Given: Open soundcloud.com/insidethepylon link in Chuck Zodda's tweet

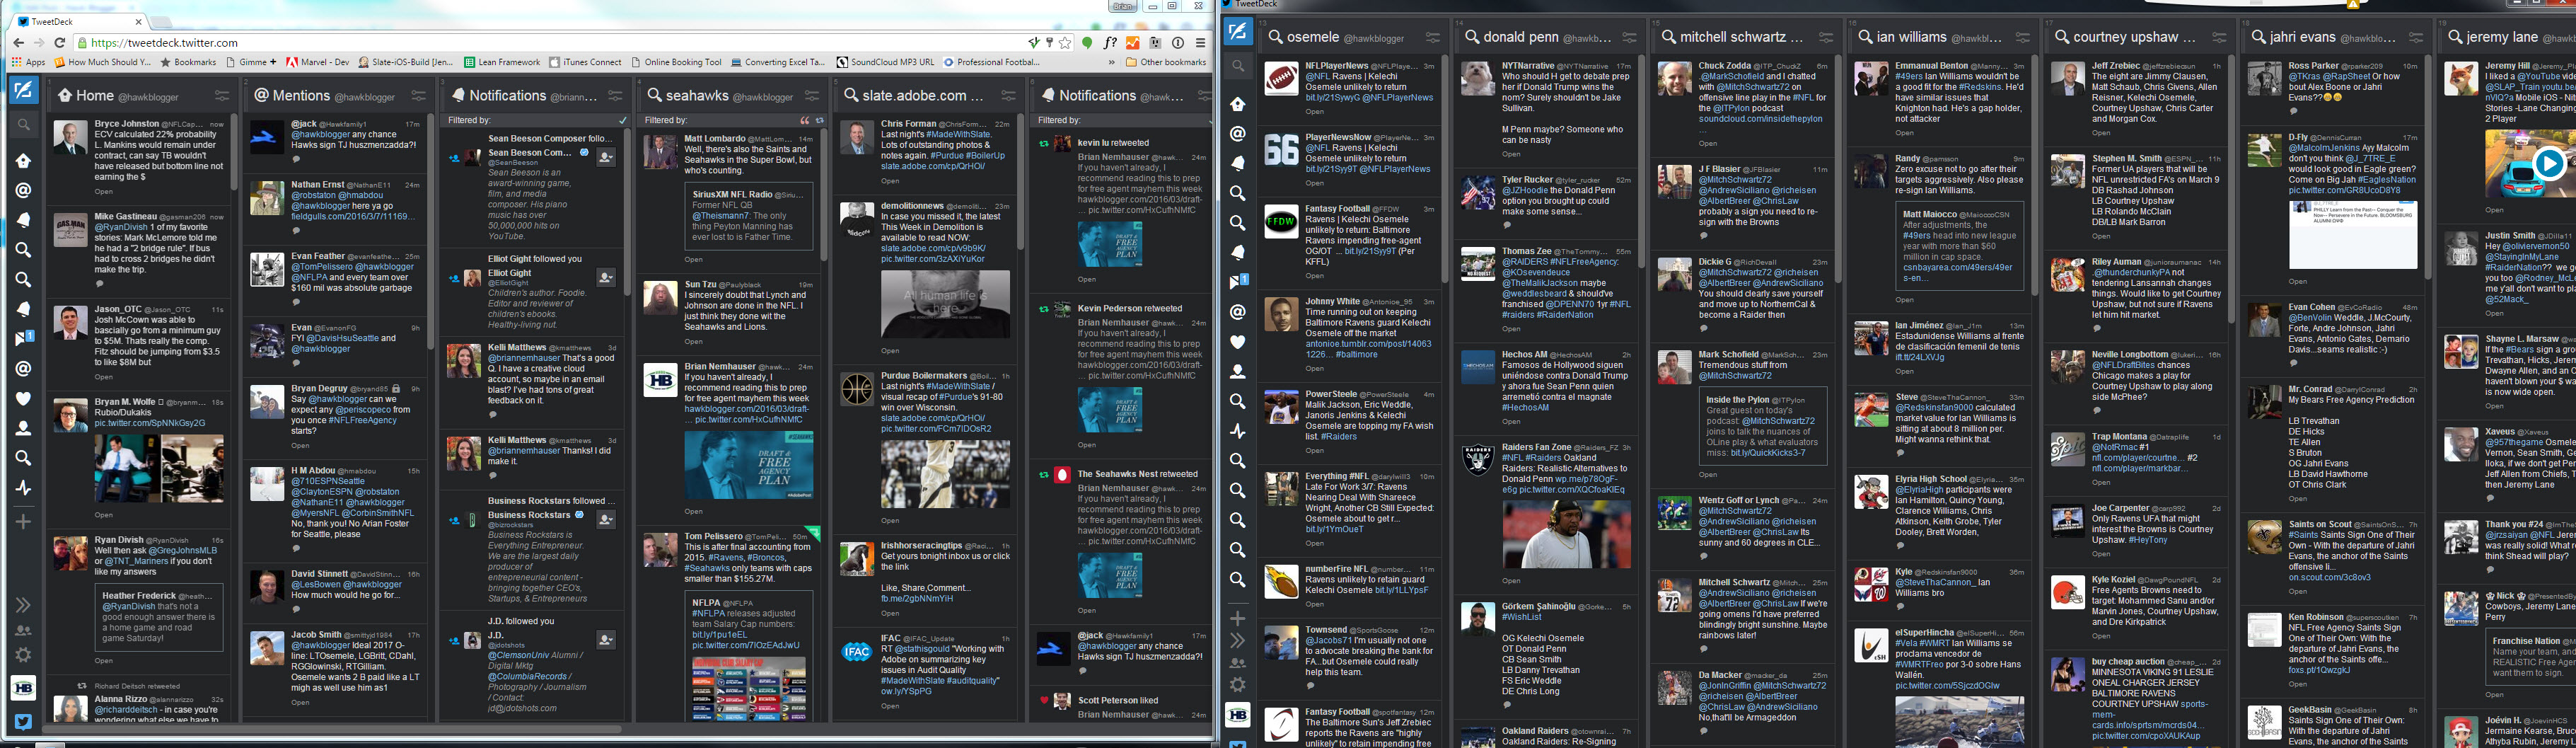Looking at the screenshot, I should [1761, 119].
